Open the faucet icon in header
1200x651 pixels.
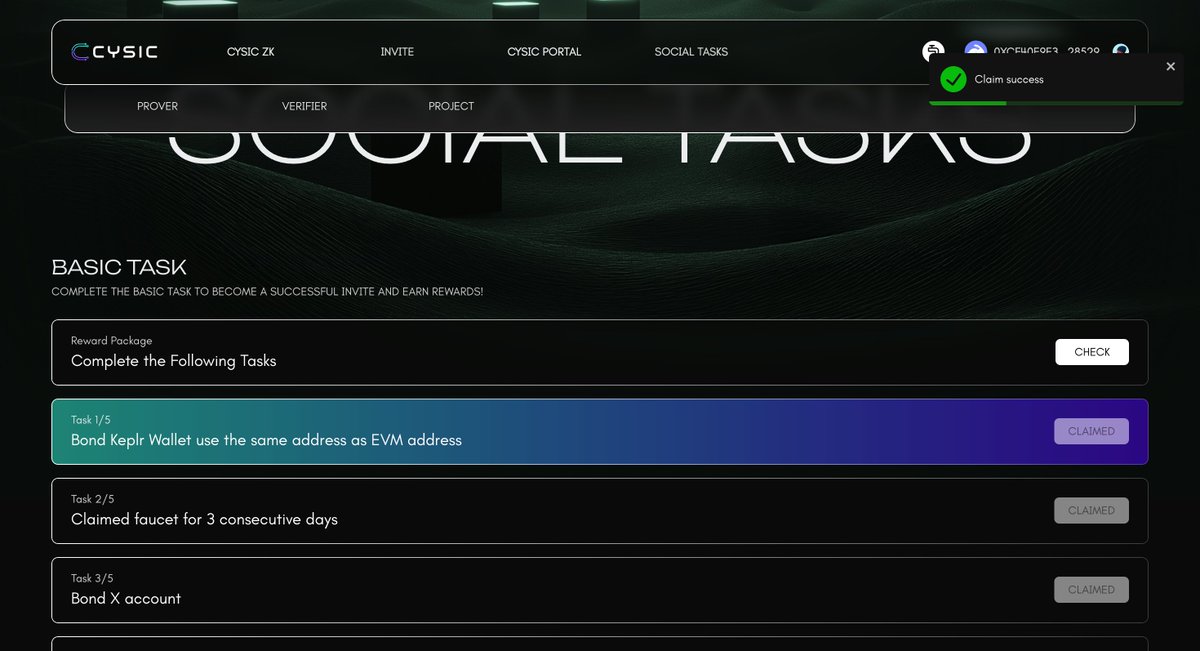(x=933, y=51)
